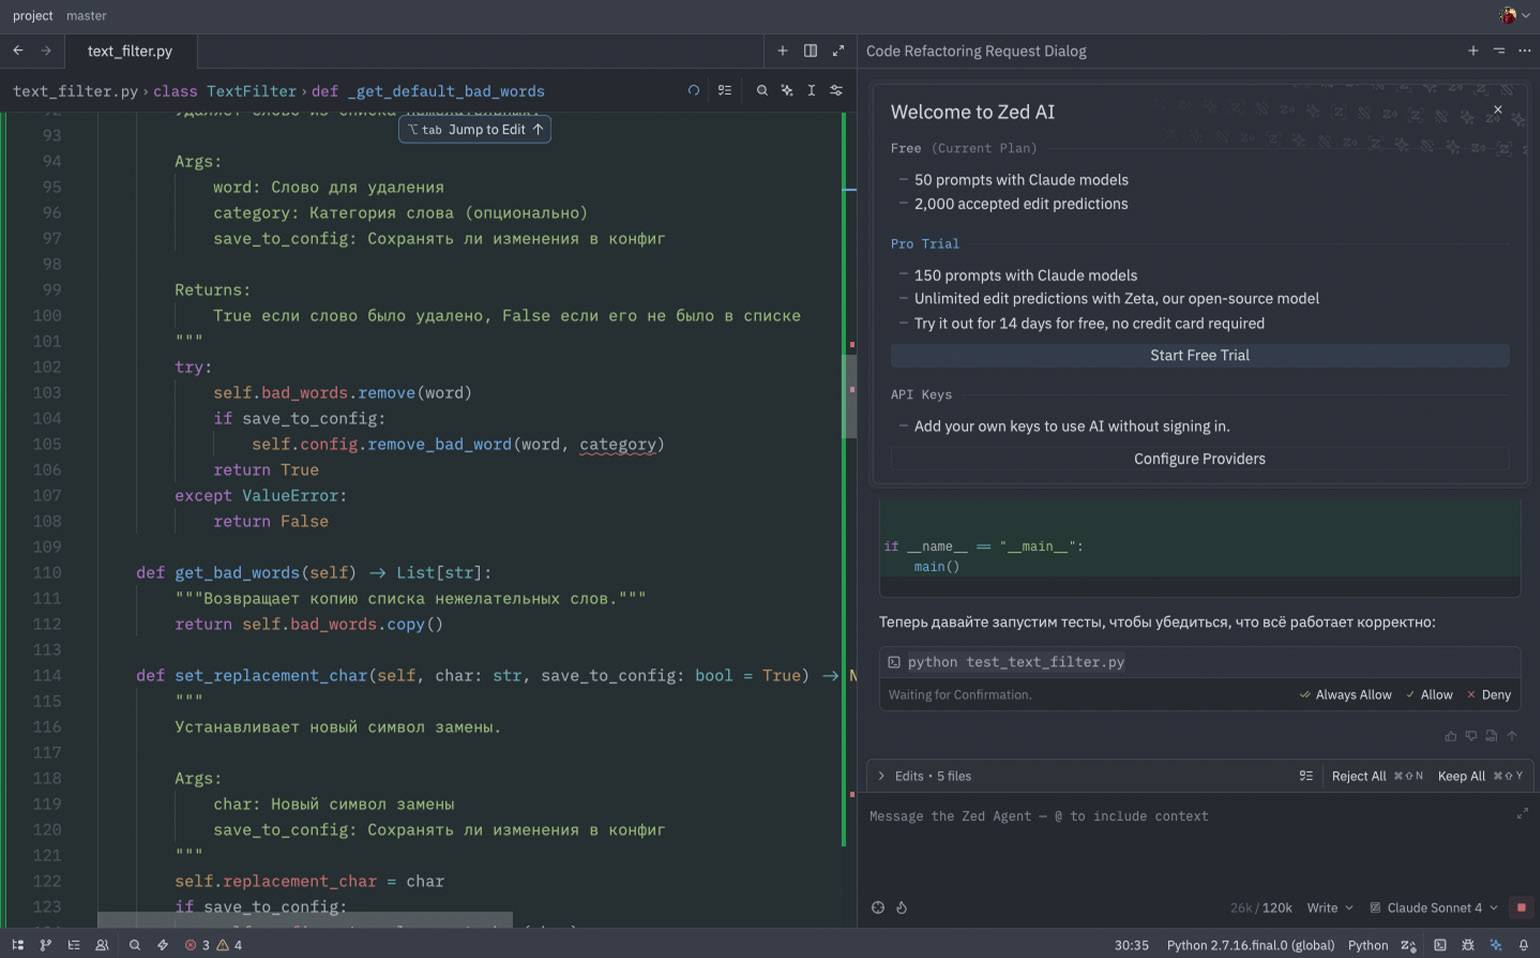Click the flame burn mode icon
The width and height of the screenshot is (1540, 958).
(901, 908)
